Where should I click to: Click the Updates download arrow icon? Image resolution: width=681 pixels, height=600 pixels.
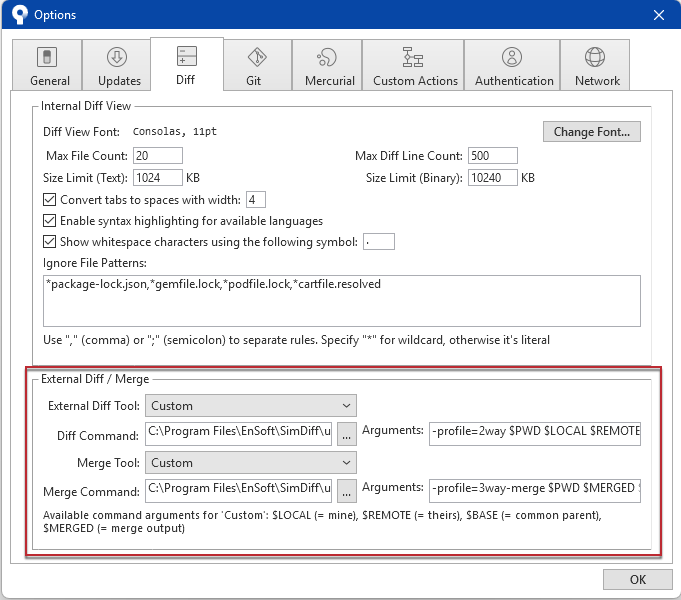pyautogui.click(x=117, y=57)
